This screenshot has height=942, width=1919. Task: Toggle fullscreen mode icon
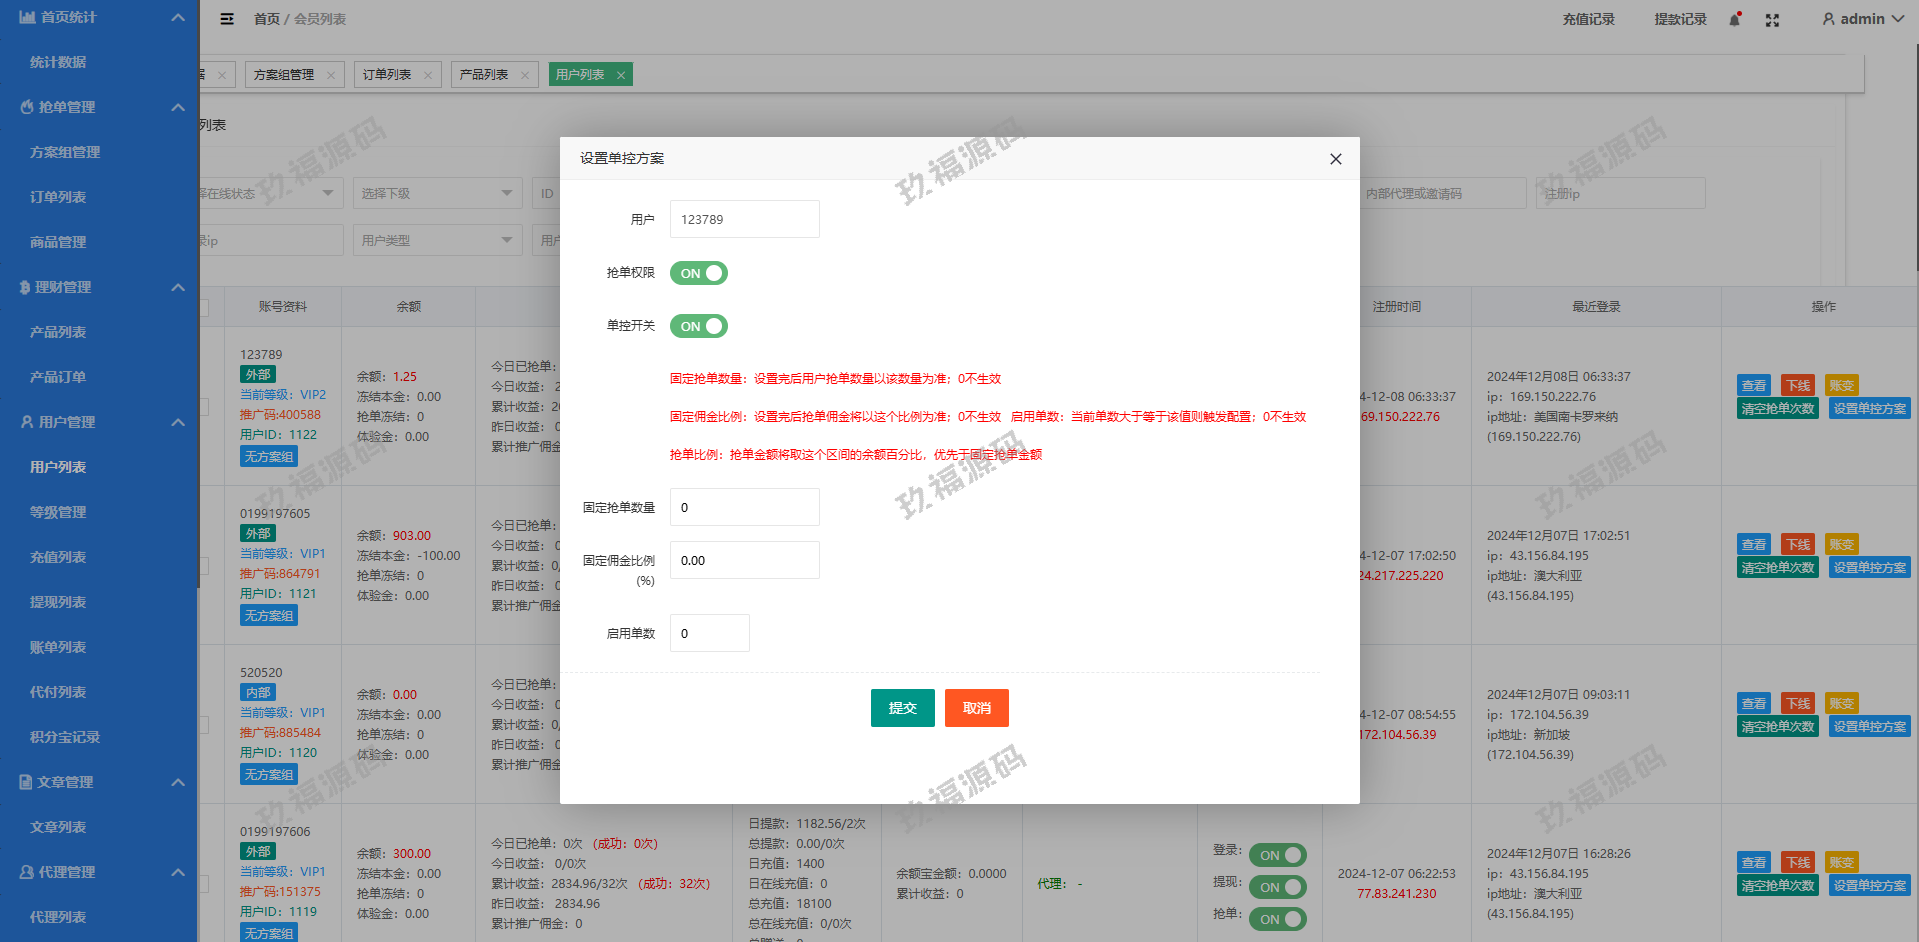(x=1772, y=20)
